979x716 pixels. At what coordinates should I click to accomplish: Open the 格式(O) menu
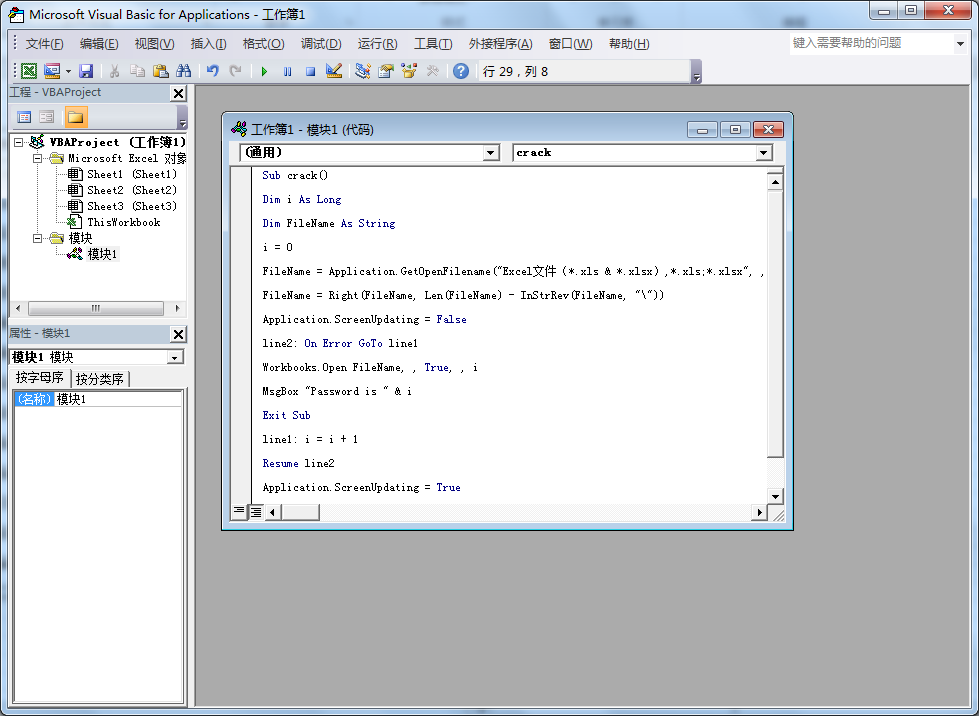[263, 44]
